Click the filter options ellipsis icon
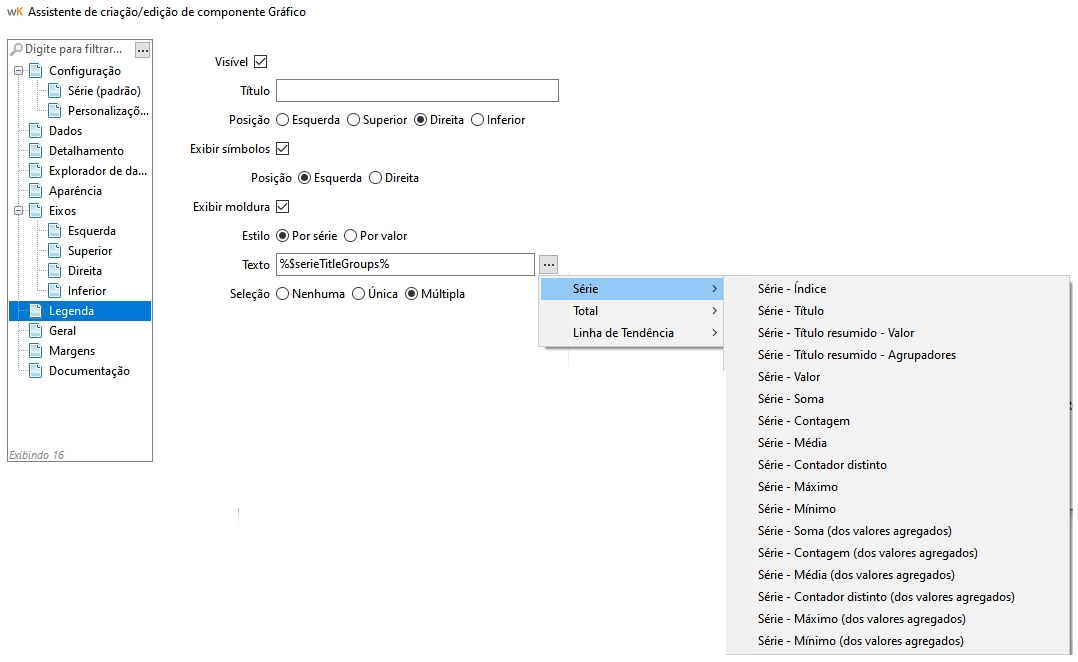The image size is (1078, 662). (143, 49)
